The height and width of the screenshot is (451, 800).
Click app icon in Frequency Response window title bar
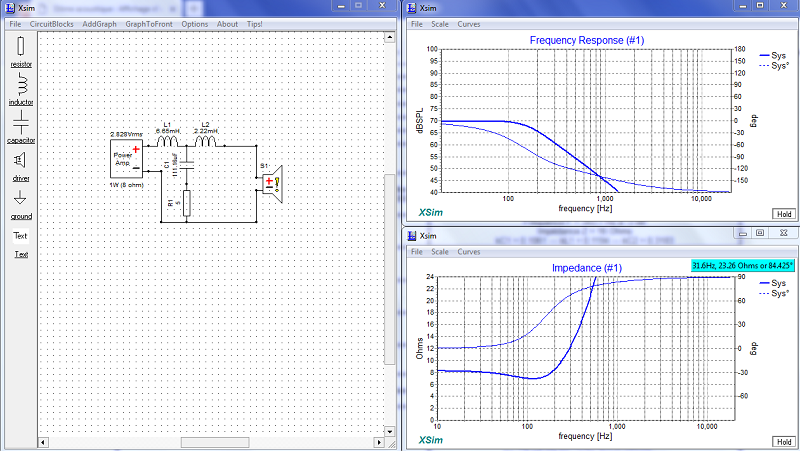coord(412,8)
